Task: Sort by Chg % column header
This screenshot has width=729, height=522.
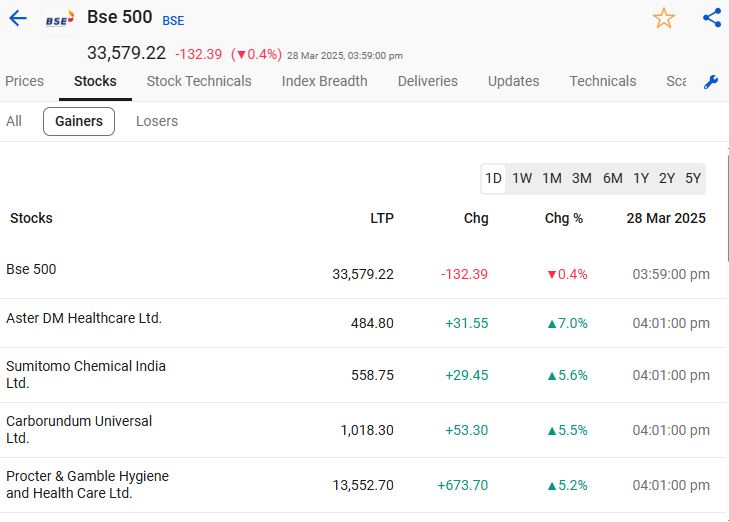Action: (x=564, y=218)
